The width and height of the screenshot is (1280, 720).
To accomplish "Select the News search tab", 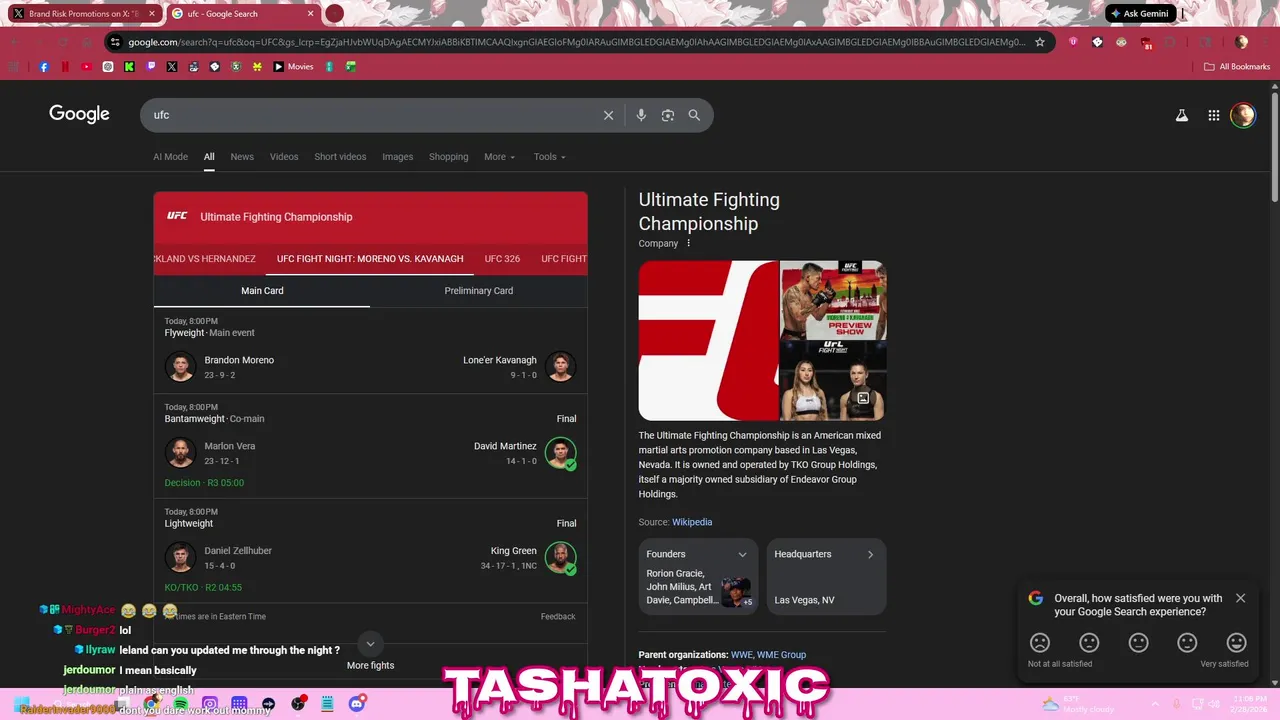I will 242,157.
